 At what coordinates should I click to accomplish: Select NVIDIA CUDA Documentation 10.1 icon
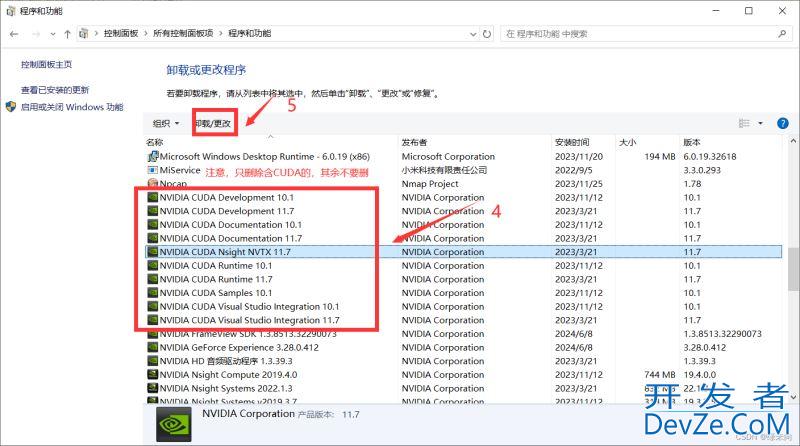coord(152,225)
